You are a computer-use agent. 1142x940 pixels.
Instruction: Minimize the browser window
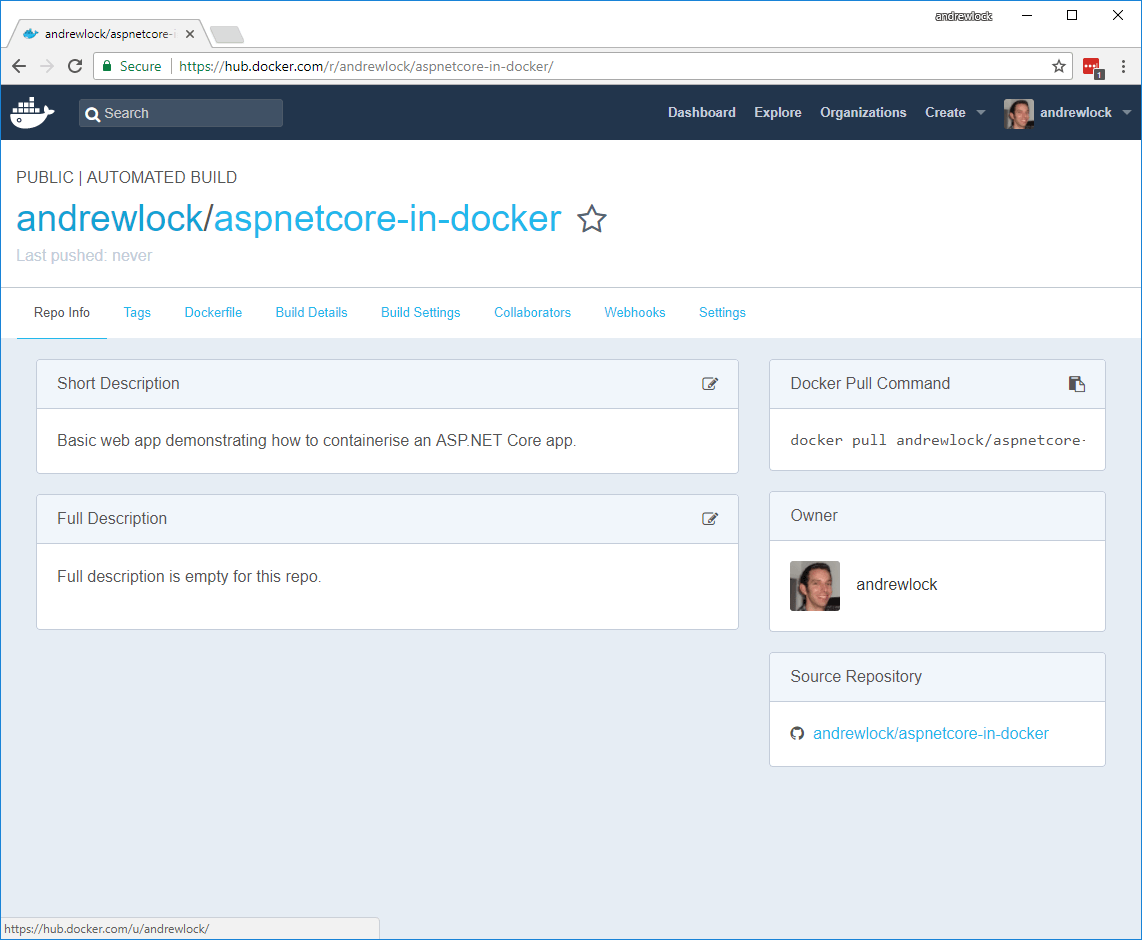pyautogui.click(x=1027, y=15)
